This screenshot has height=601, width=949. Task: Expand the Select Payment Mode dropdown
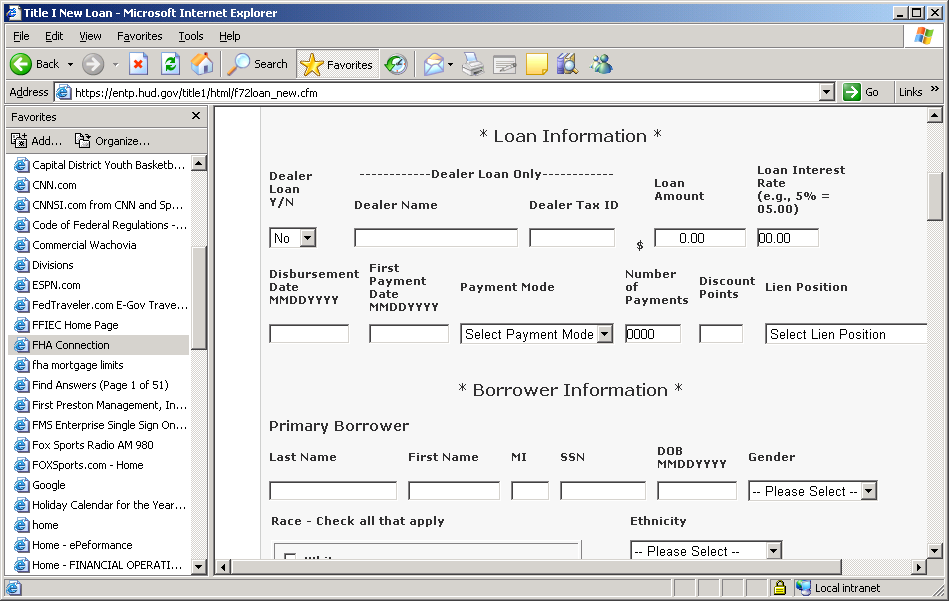coord(537,334)
